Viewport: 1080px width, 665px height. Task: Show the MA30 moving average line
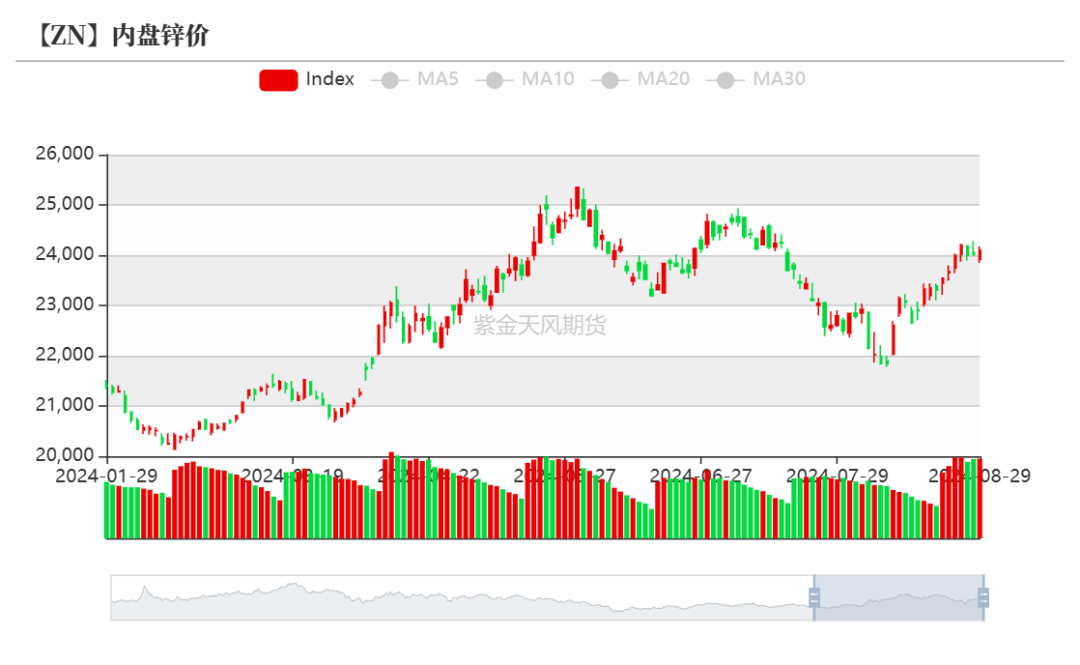(x=756, y=79)
